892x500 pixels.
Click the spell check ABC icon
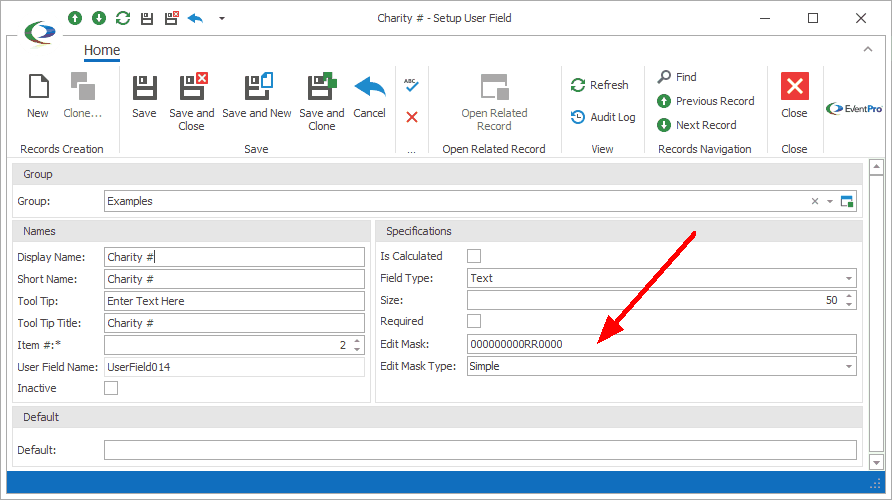point(411,85)
